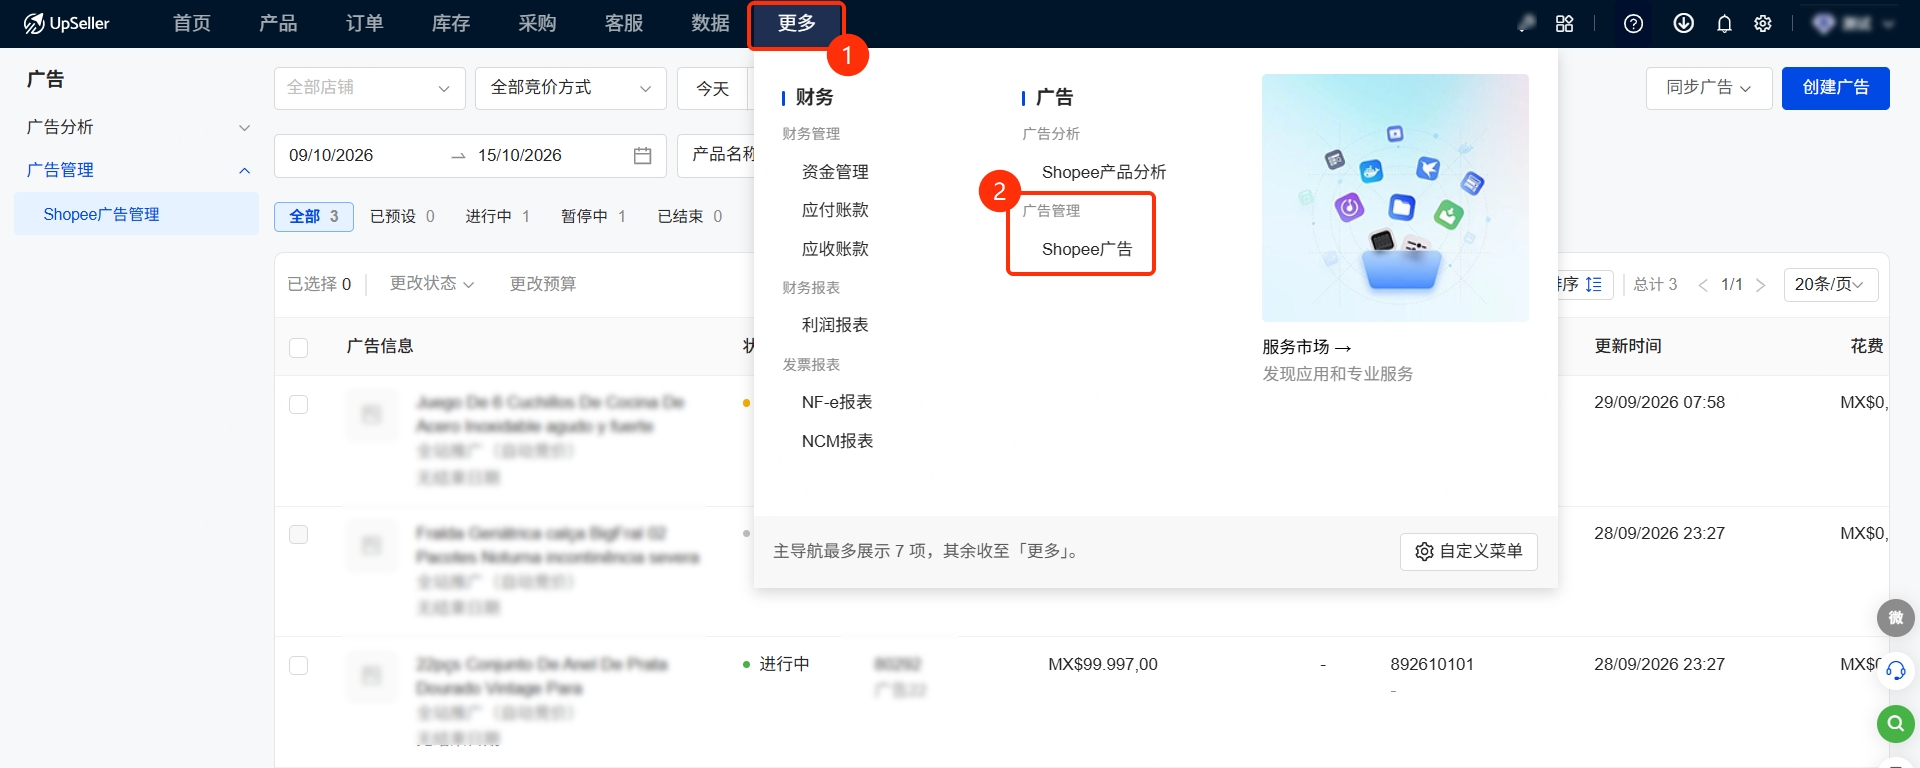Click the sort order icon
The height and width of the screenshot is (768, 1920).
(x=1594, y=284)
